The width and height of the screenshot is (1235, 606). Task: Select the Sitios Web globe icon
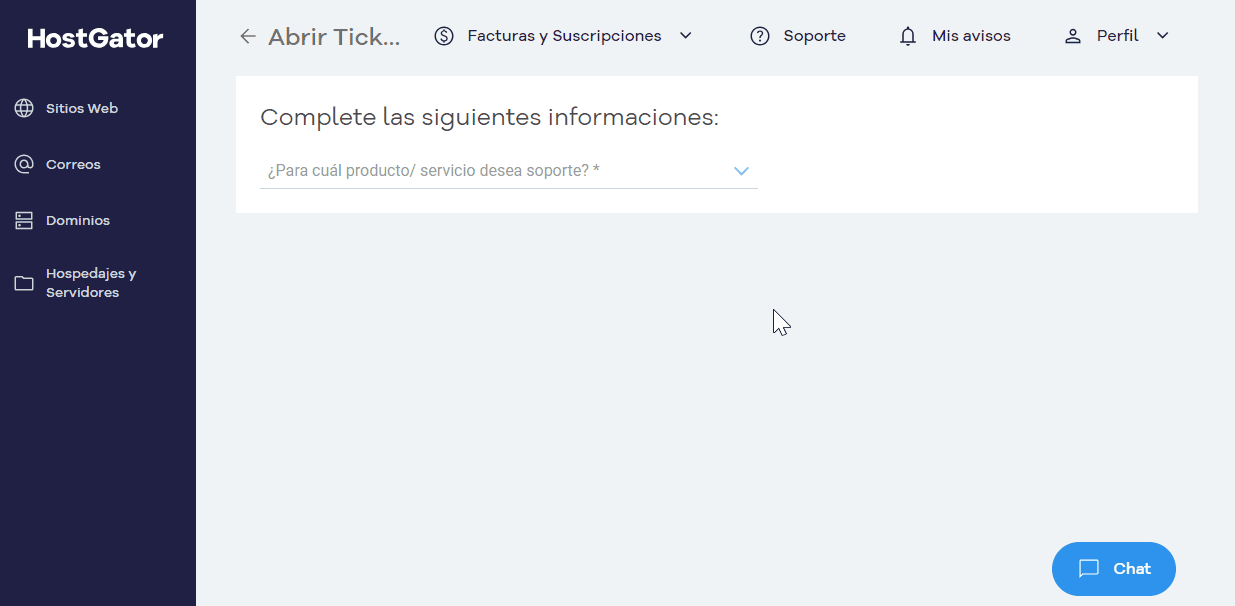pos(24,107)
